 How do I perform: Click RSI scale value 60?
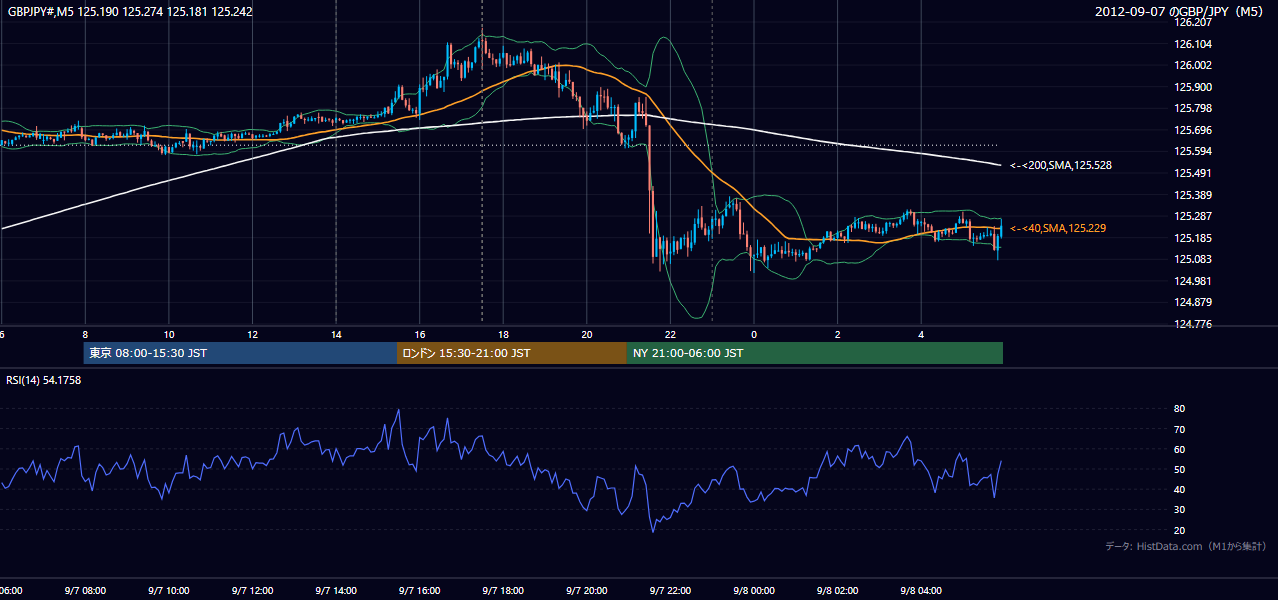[x=1179, y=449]
